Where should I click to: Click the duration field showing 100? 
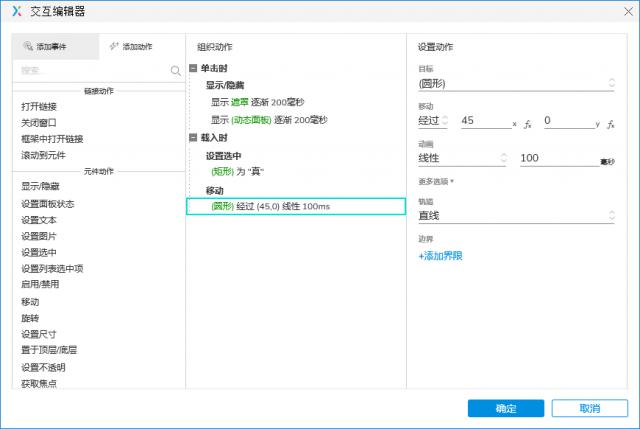(x=556, y=158)
